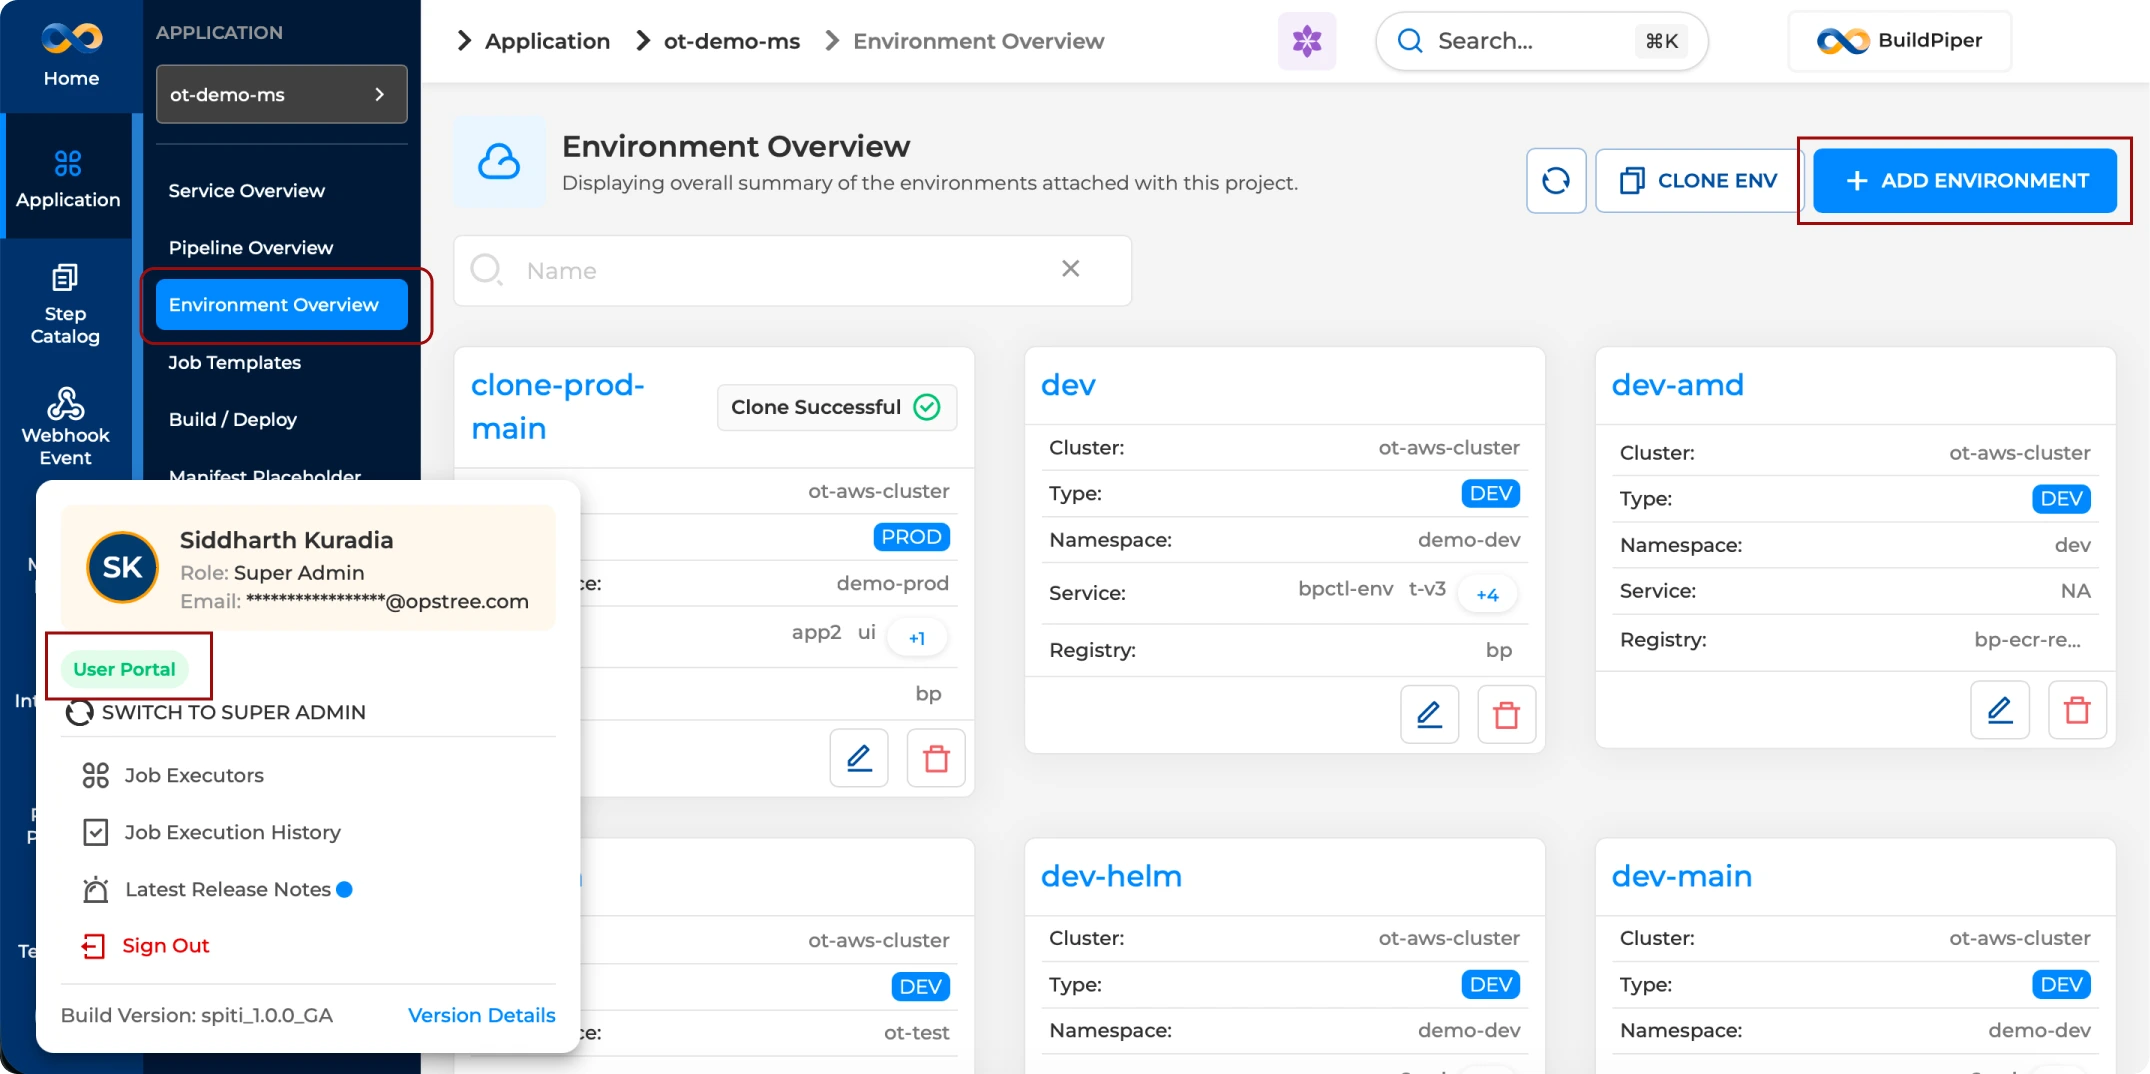Click the bpctl-env service on dev card
2150x1074 pixels.
[1345, 589]
